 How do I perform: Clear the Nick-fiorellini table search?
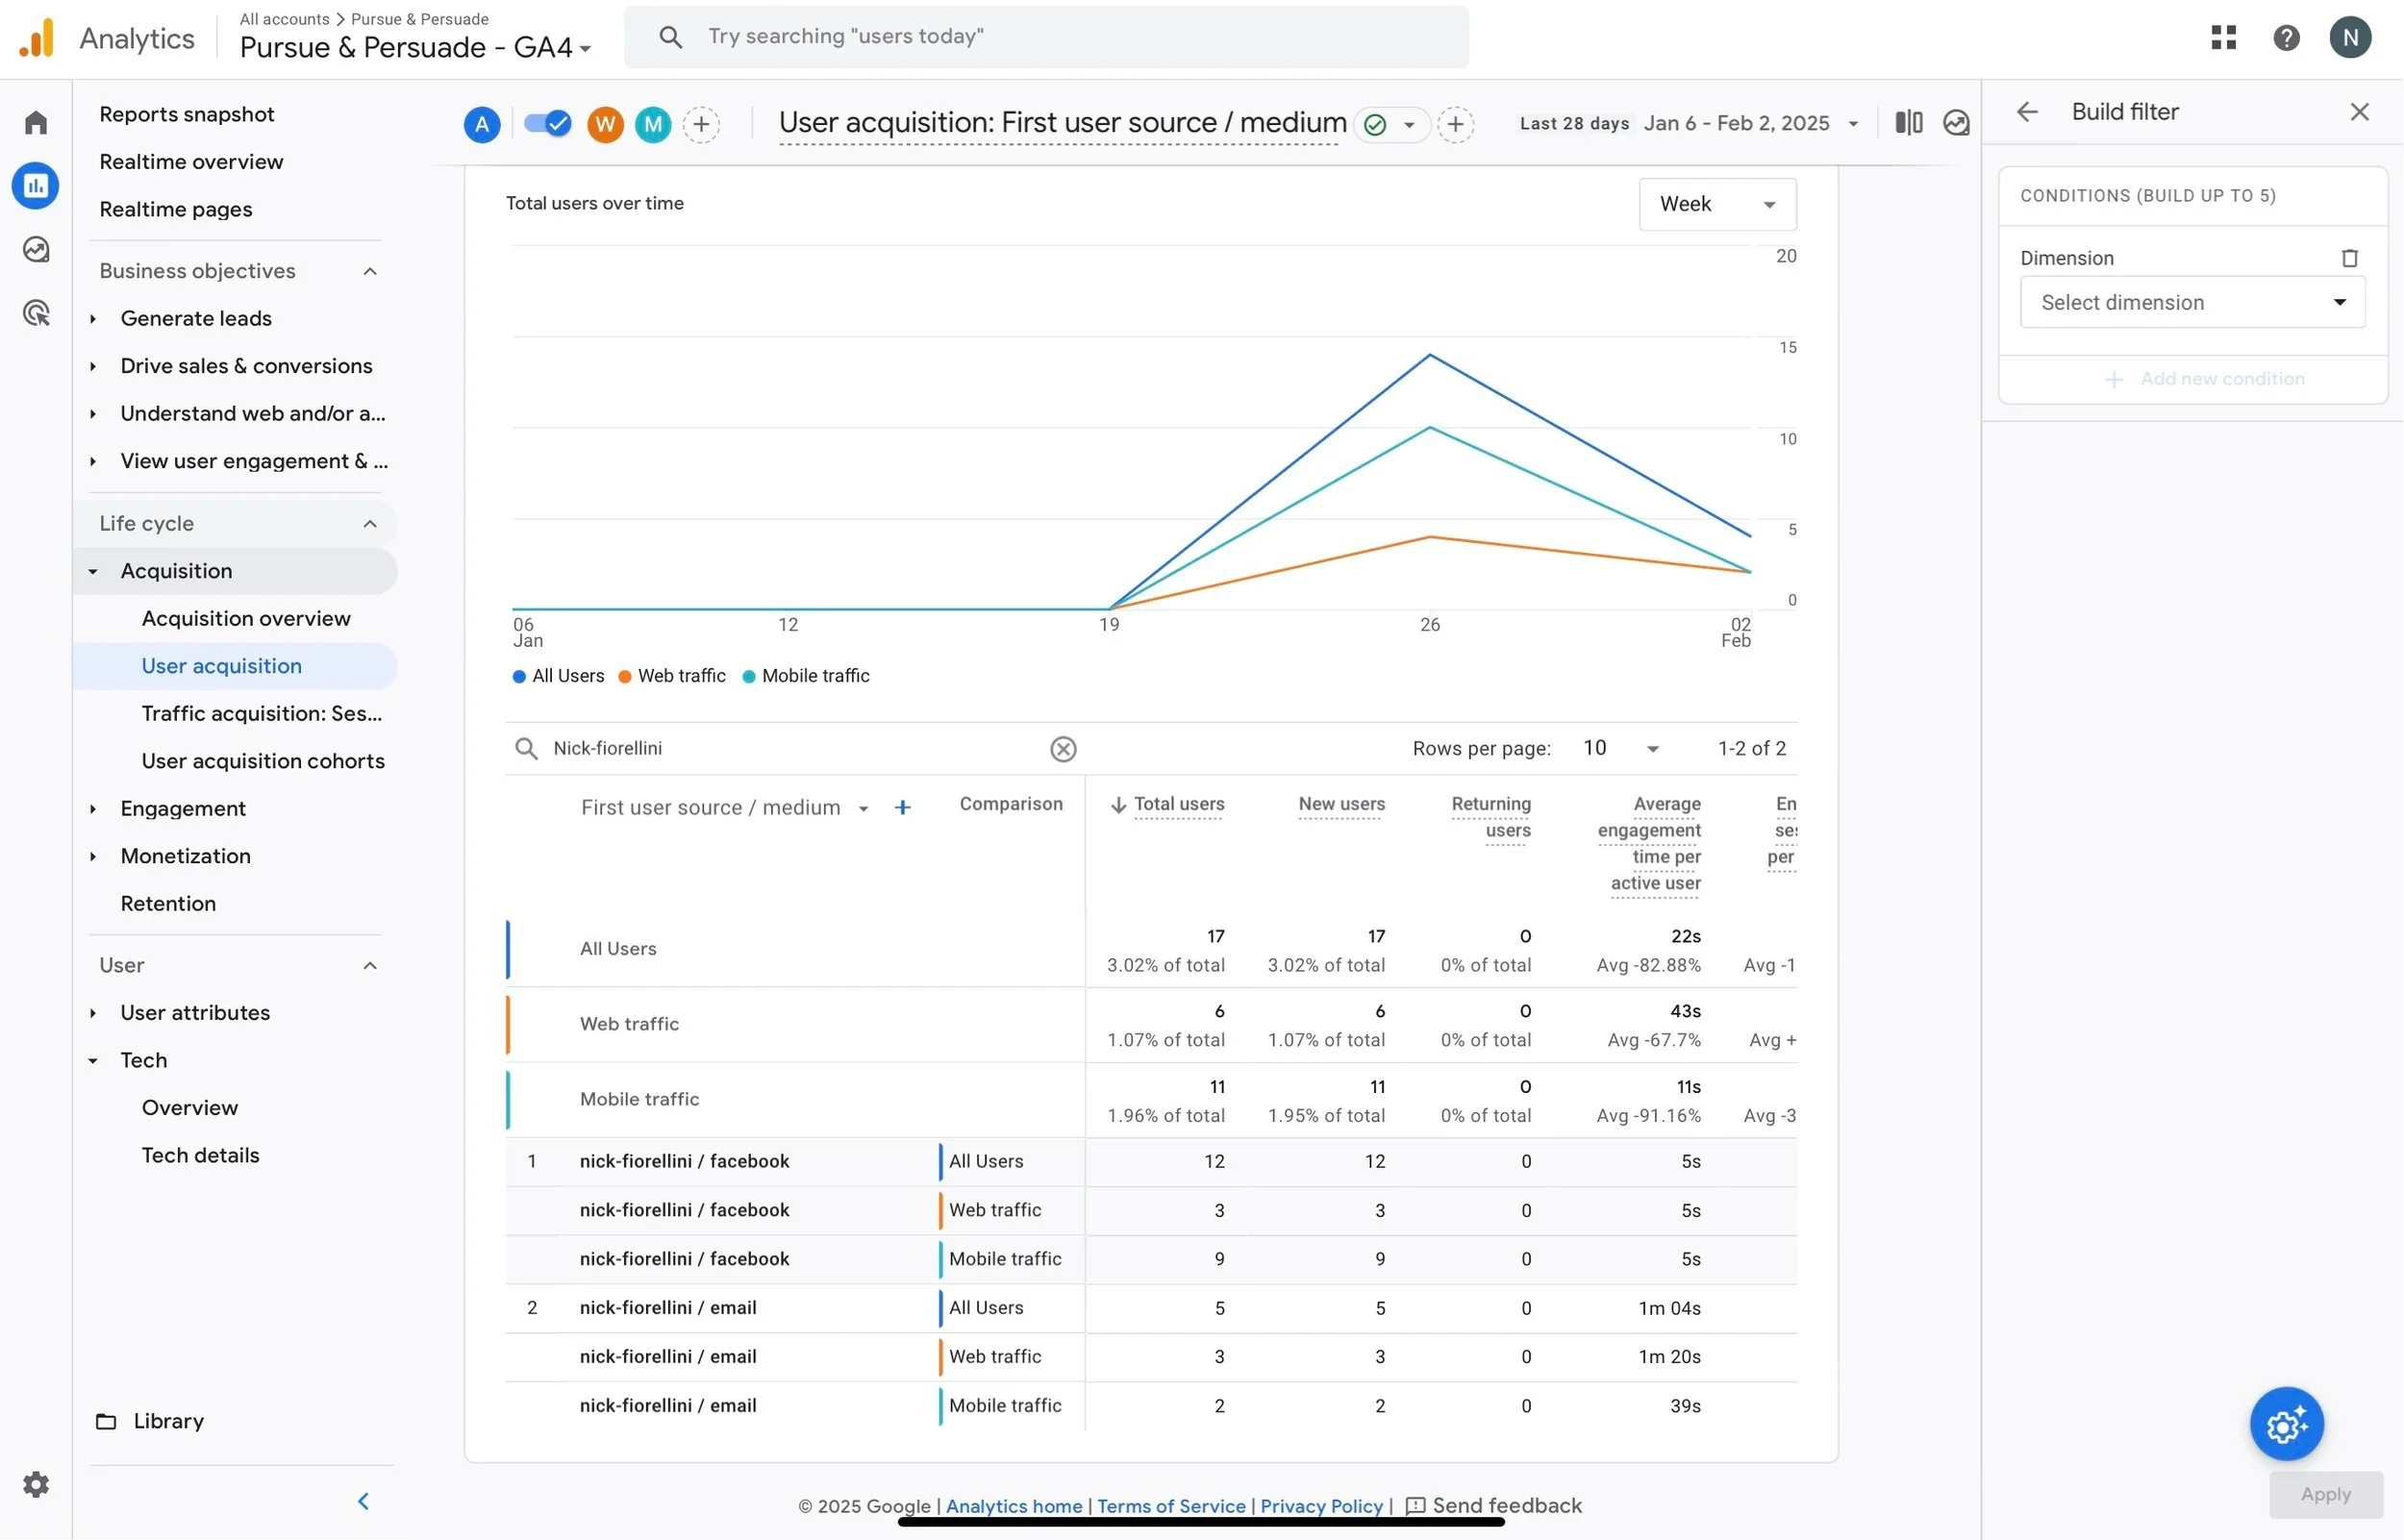point(1063,749)
